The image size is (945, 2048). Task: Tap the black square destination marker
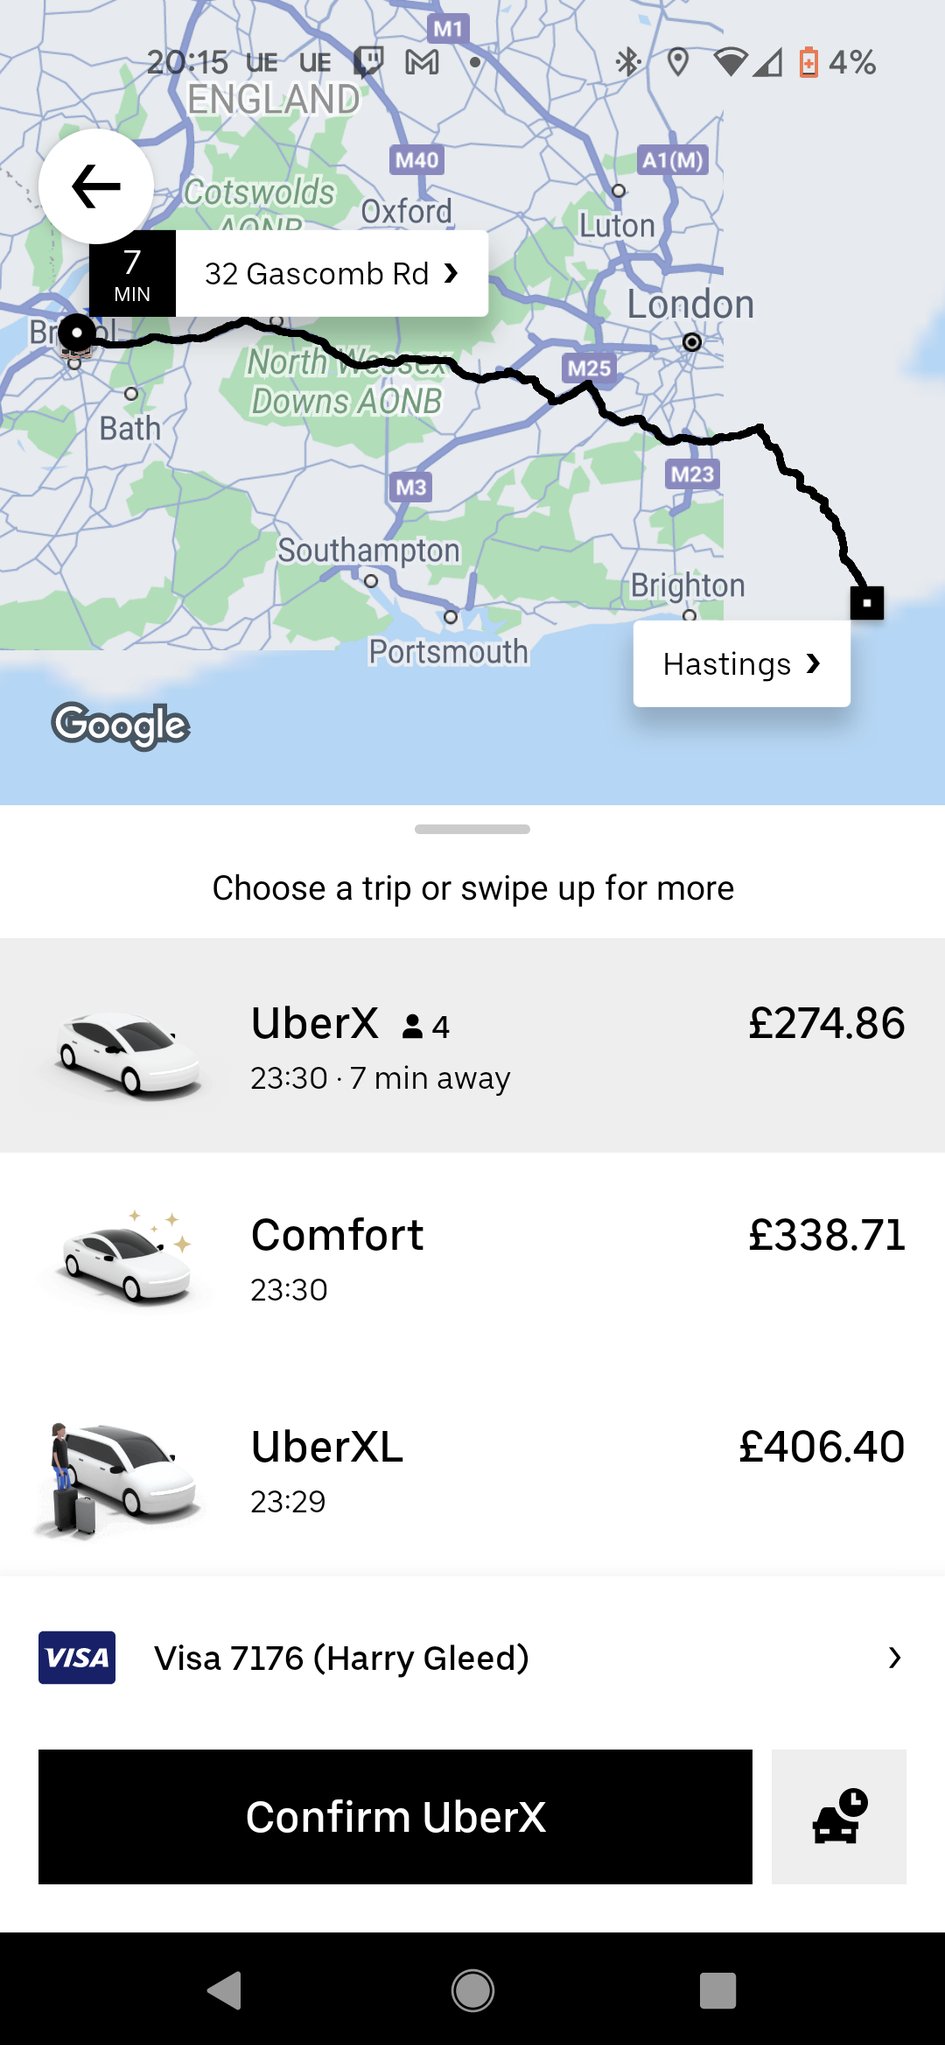pos(866,603)
